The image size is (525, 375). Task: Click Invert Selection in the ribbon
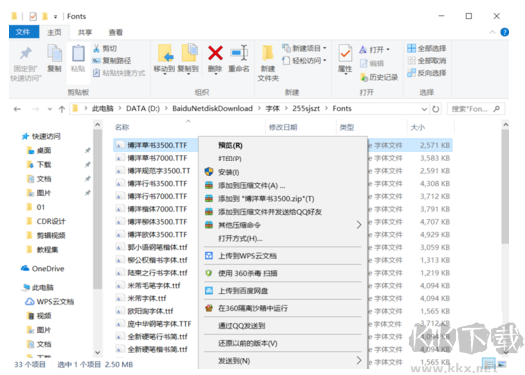[x=427, y=73]
